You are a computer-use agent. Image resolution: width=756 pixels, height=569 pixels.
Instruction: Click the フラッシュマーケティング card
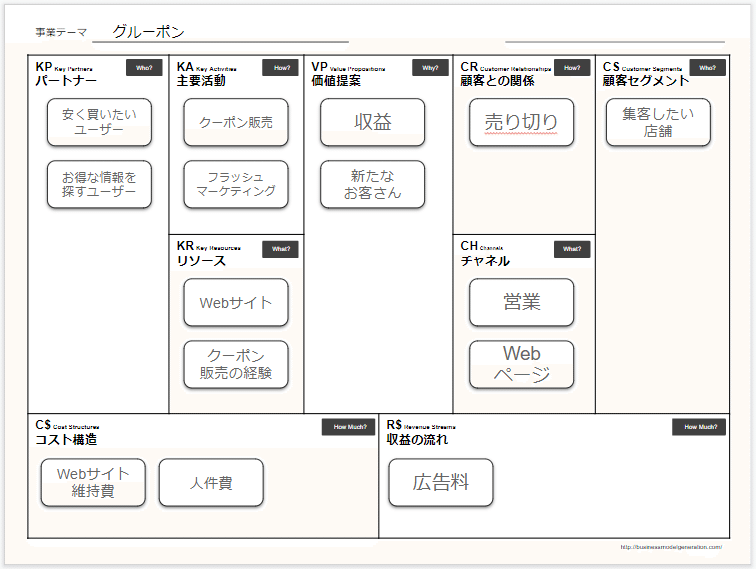coord(236,184)
